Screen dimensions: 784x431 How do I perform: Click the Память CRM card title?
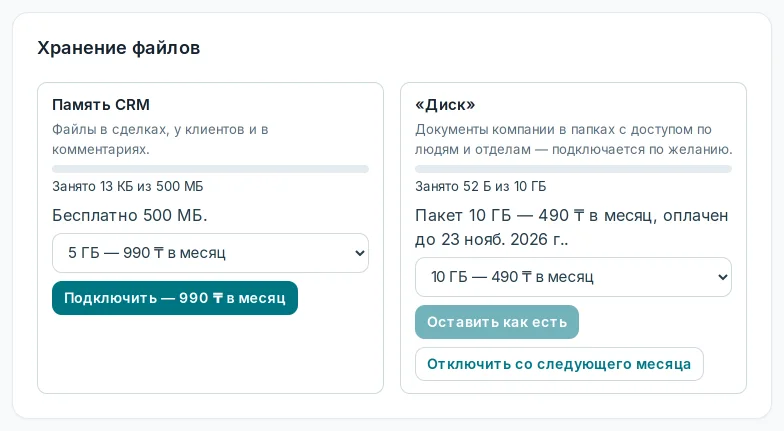(x=101, y=104)
